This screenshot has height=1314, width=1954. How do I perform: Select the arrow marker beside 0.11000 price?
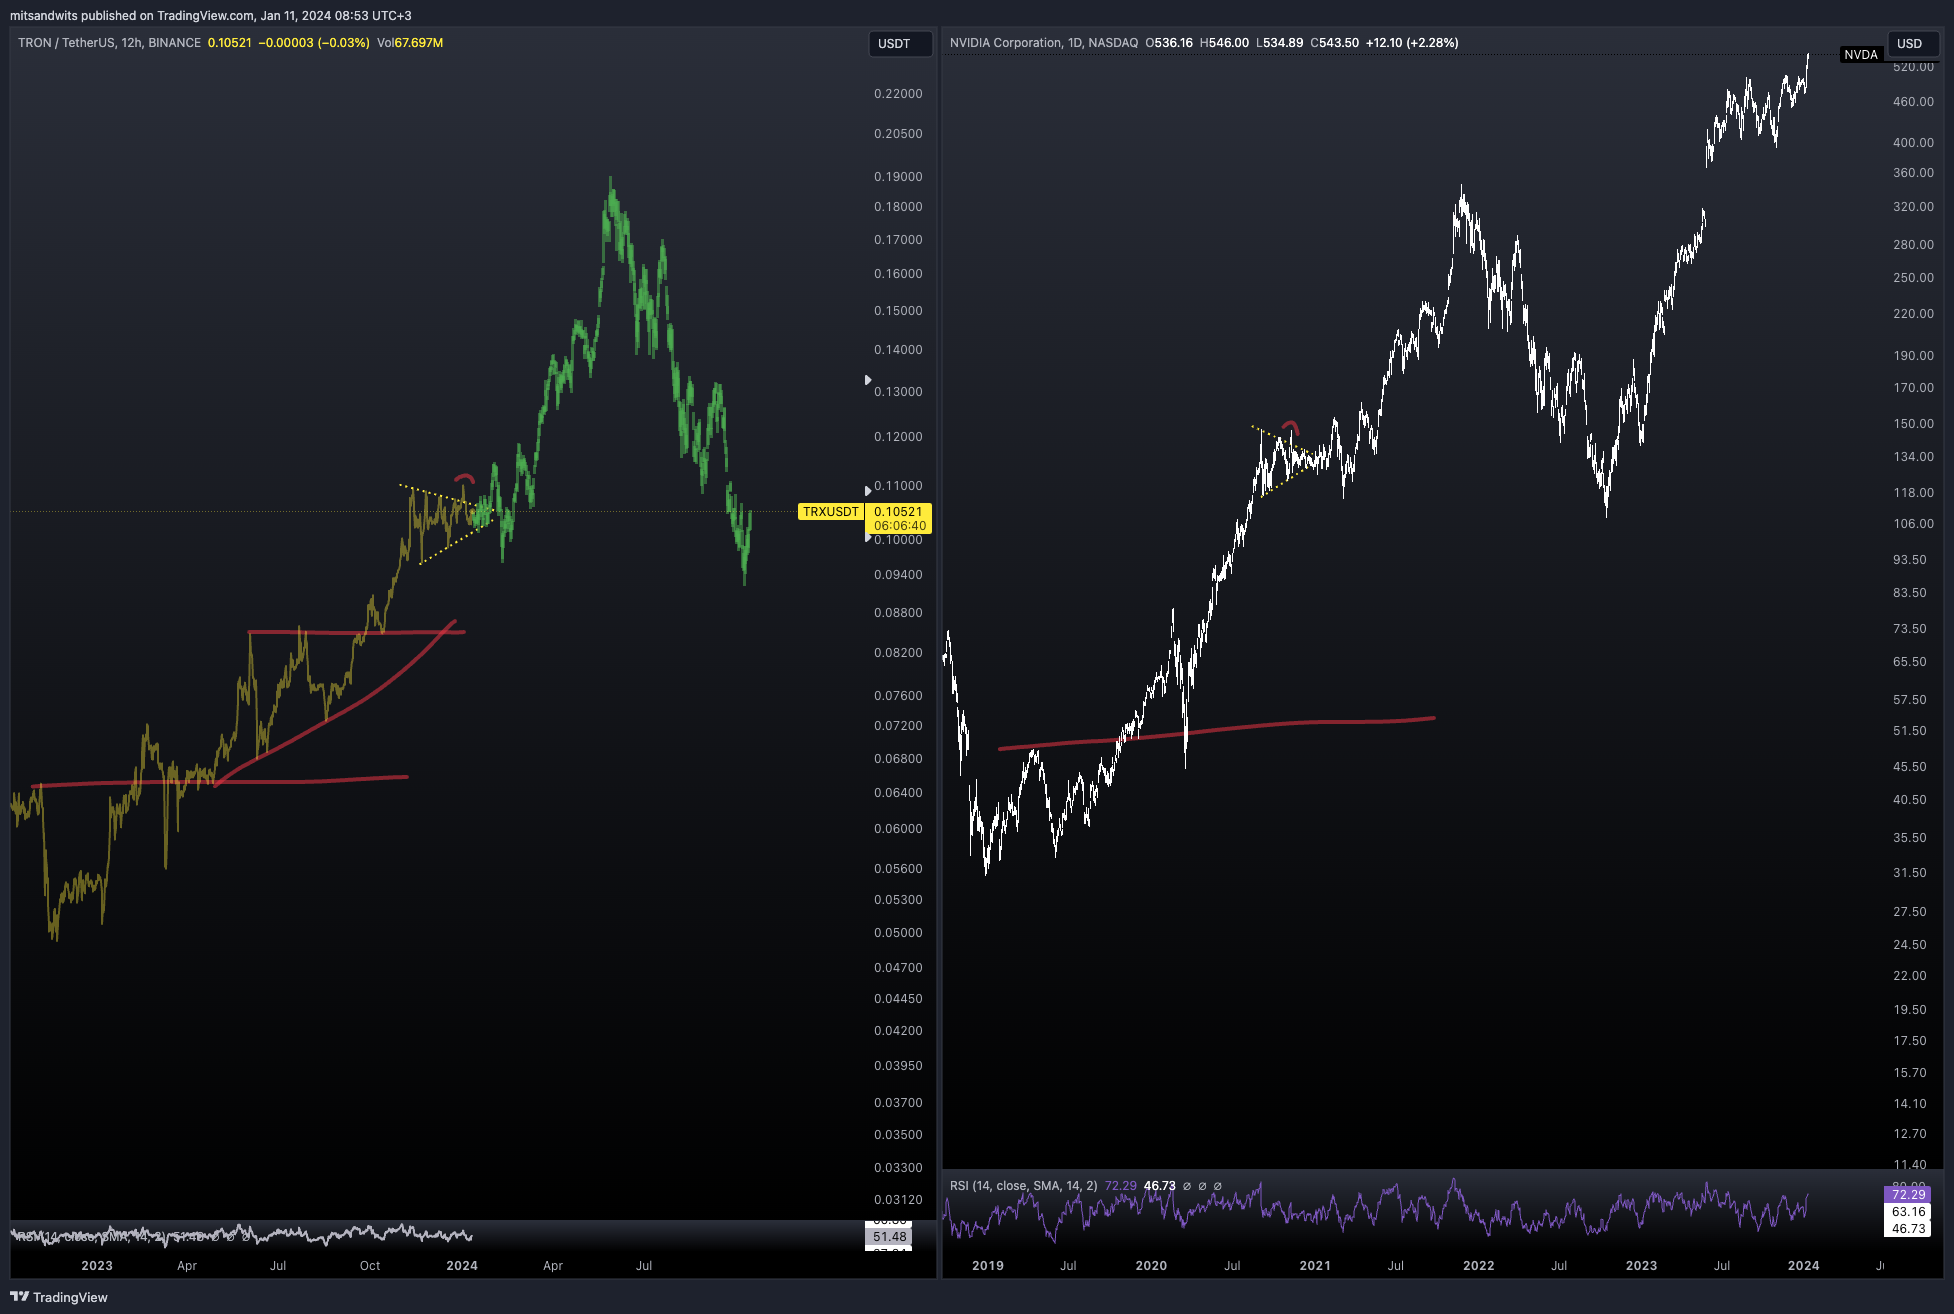(x=868, y=490)
